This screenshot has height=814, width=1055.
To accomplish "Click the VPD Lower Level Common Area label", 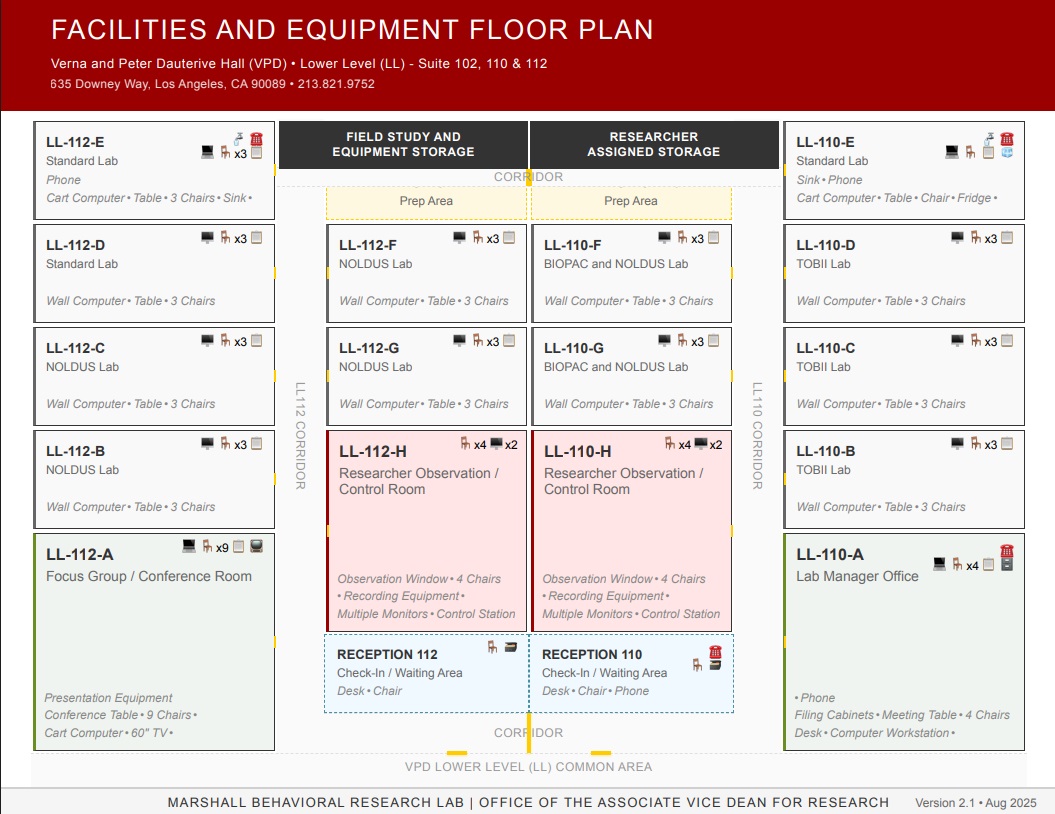I will (x=528, y=767).
